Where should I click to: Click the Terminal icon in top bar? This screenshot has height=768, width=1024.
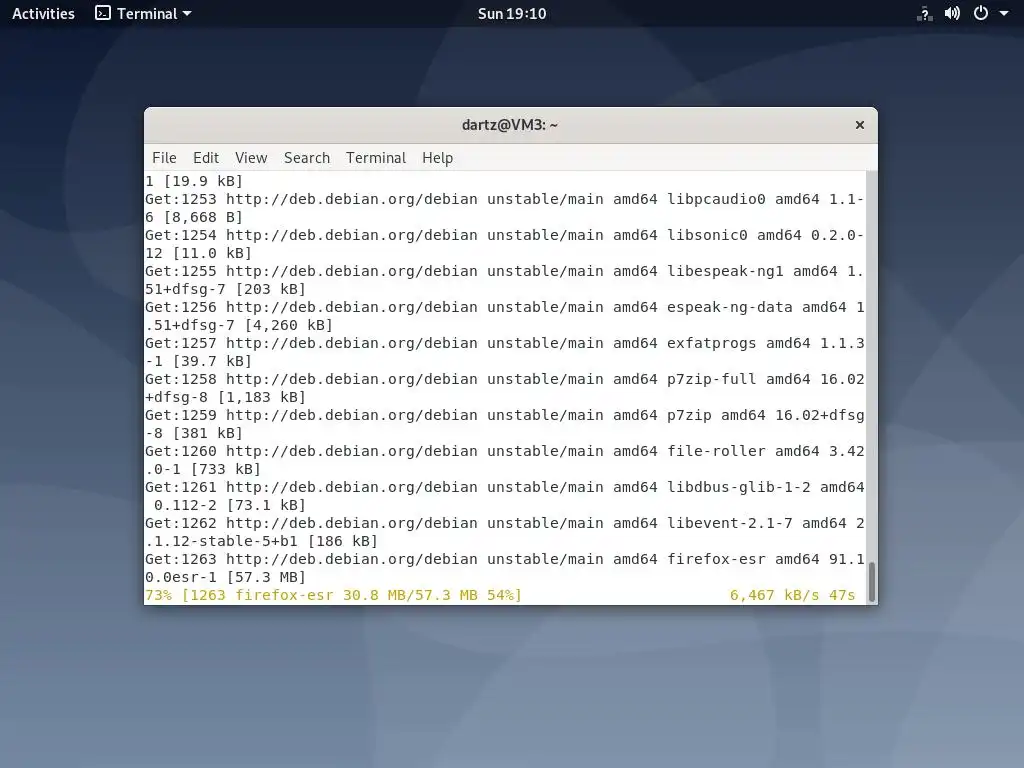(103, 13)
